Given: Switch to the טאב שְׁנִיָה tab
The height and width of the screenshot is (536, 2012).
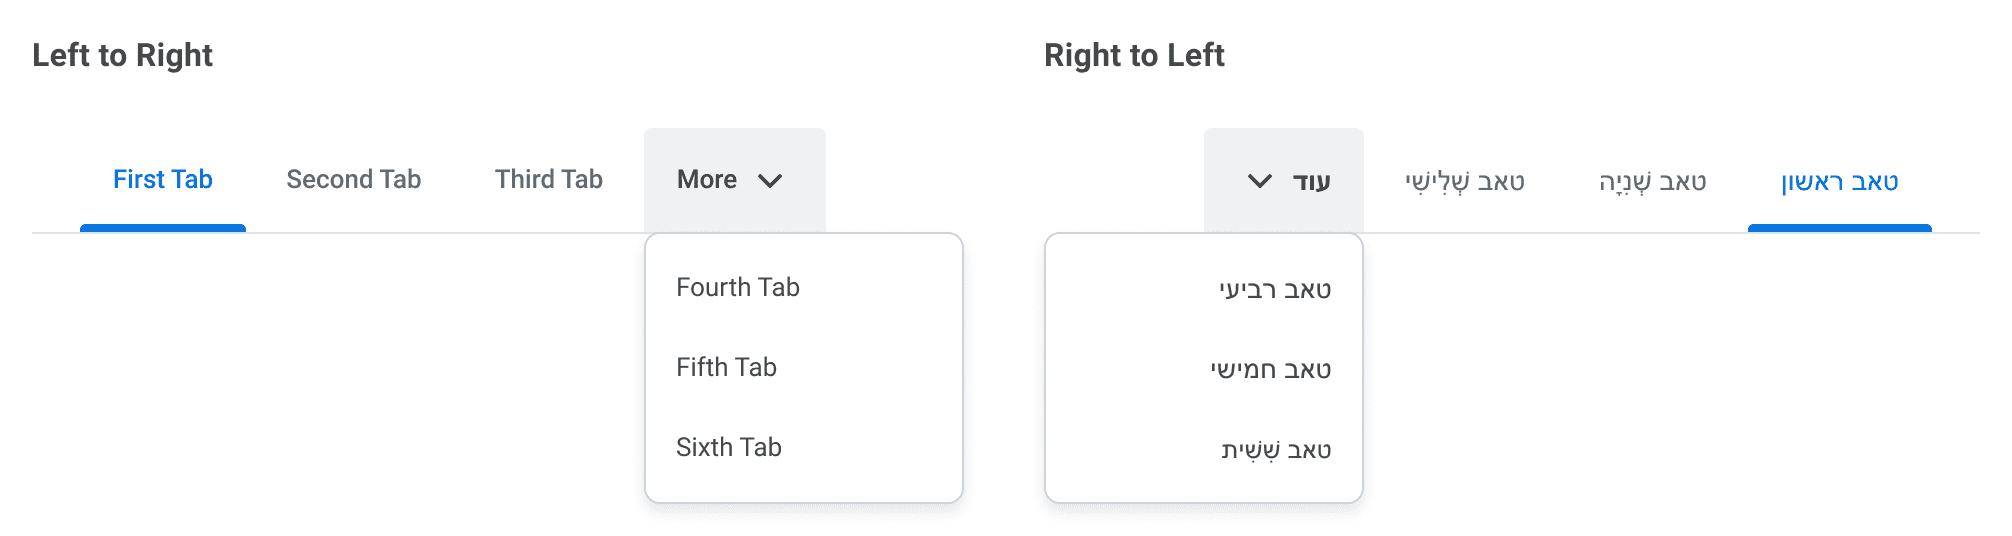Looking at the screenshot, I should coord(1652,182).
